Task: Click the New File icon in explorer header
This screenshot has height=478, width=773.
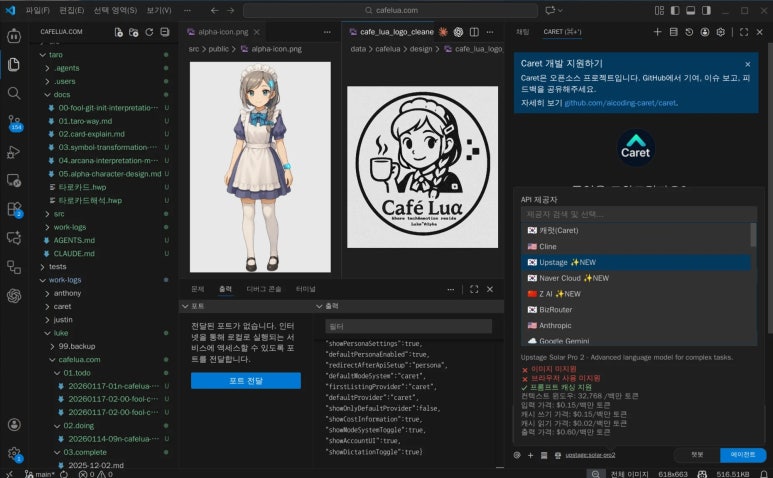Action: click(x=119, y=32)
